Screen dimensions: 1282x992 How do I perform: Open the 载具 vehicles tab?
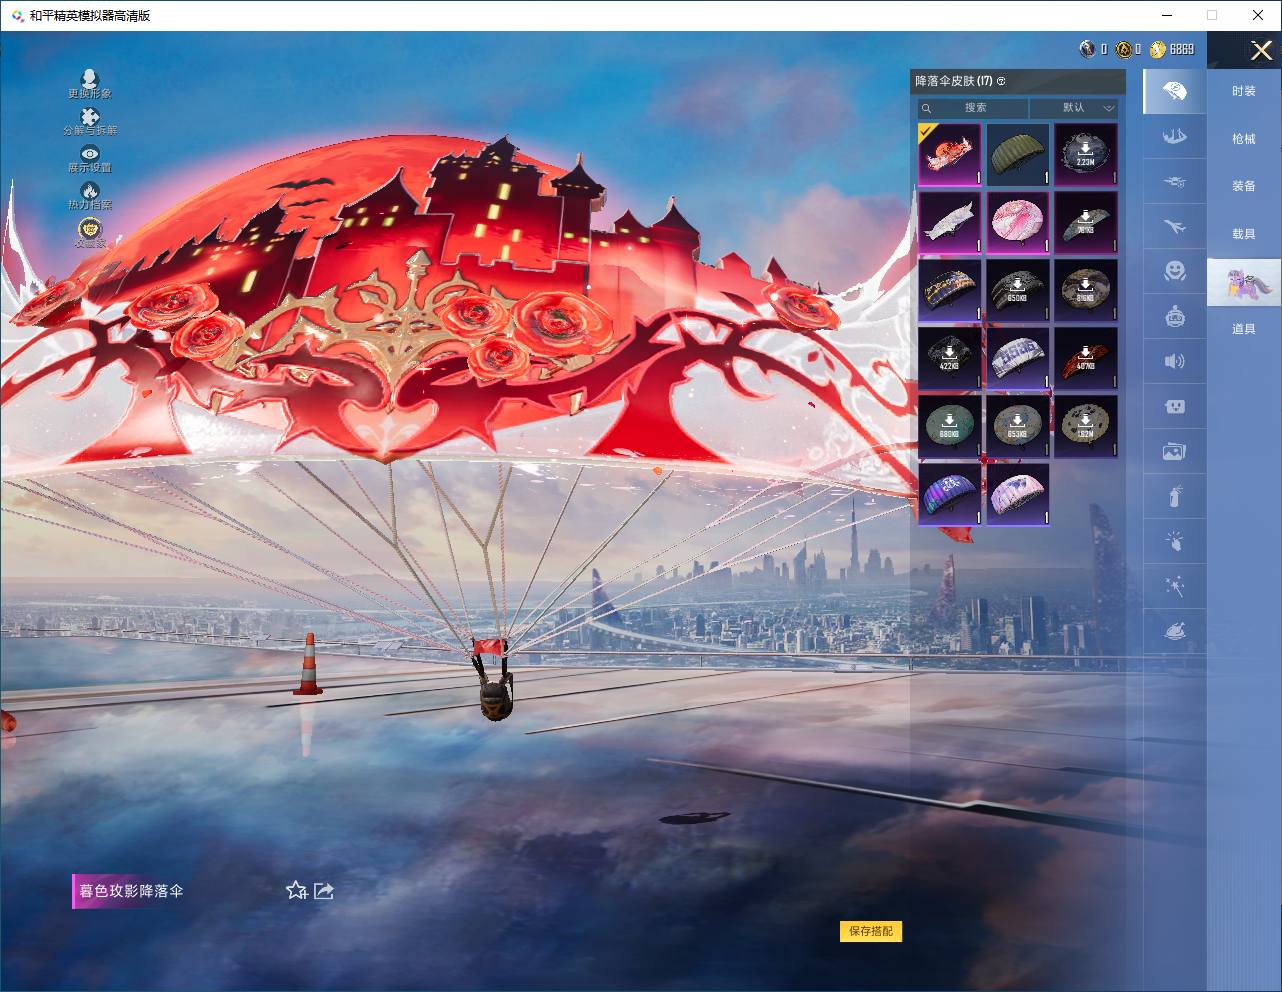pyautogui.click(x=1244, y=234)
